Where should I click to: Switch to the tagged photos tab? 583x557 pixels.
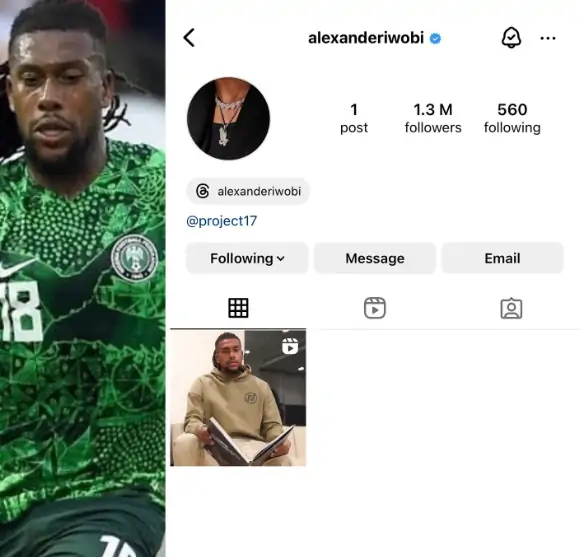point(511,308)
